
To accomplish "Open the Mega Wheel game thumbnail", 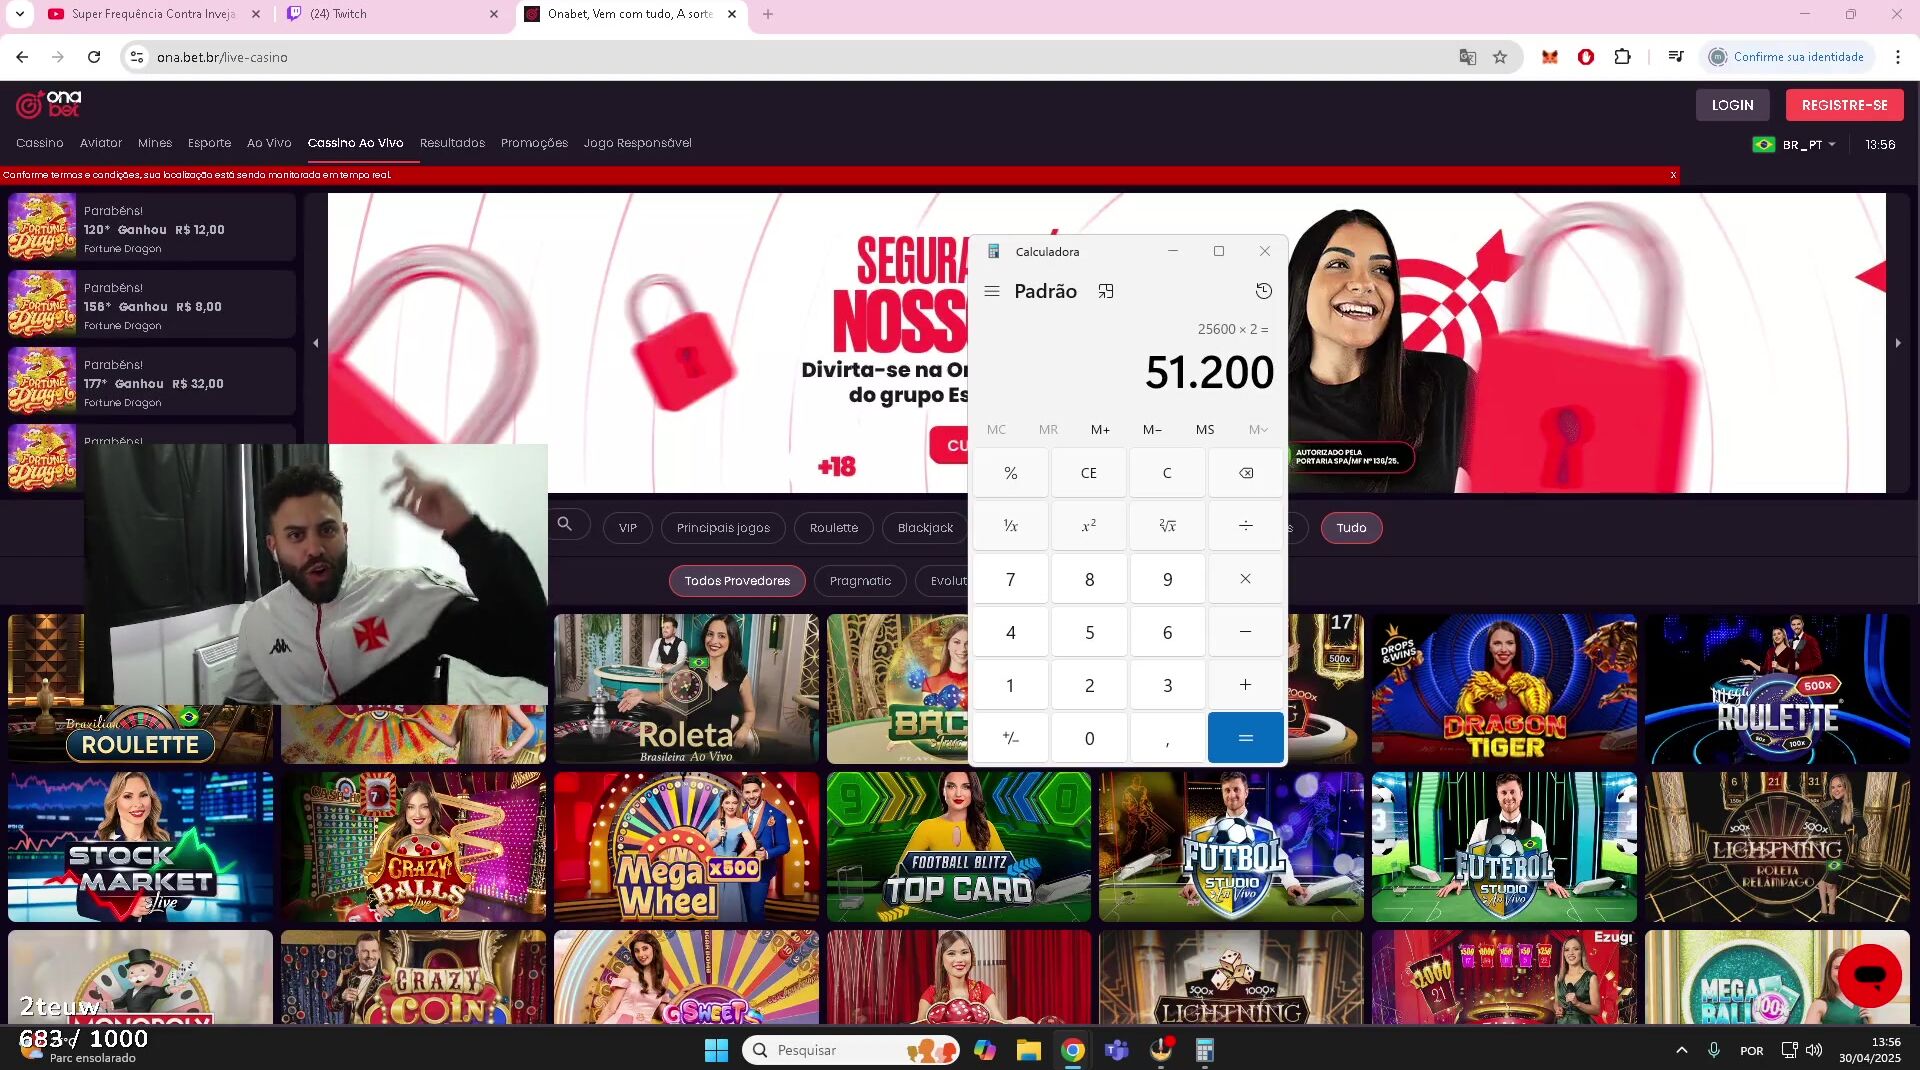I will tap(686, 847).
